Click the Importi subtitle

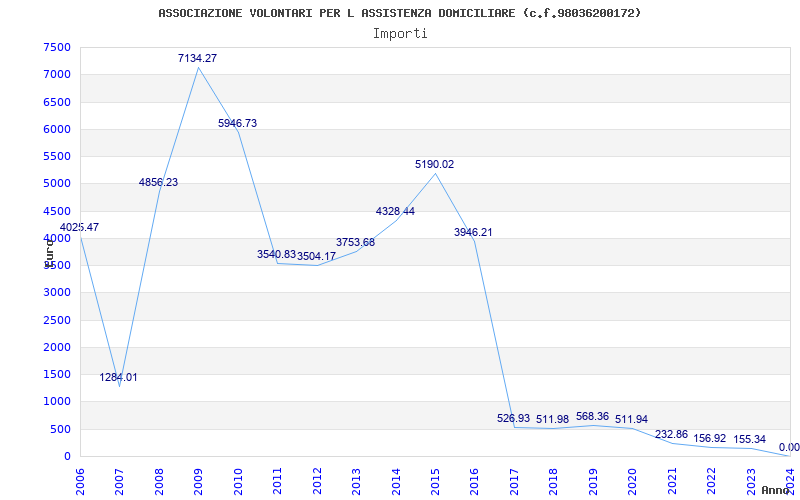[x=400, y=34]
